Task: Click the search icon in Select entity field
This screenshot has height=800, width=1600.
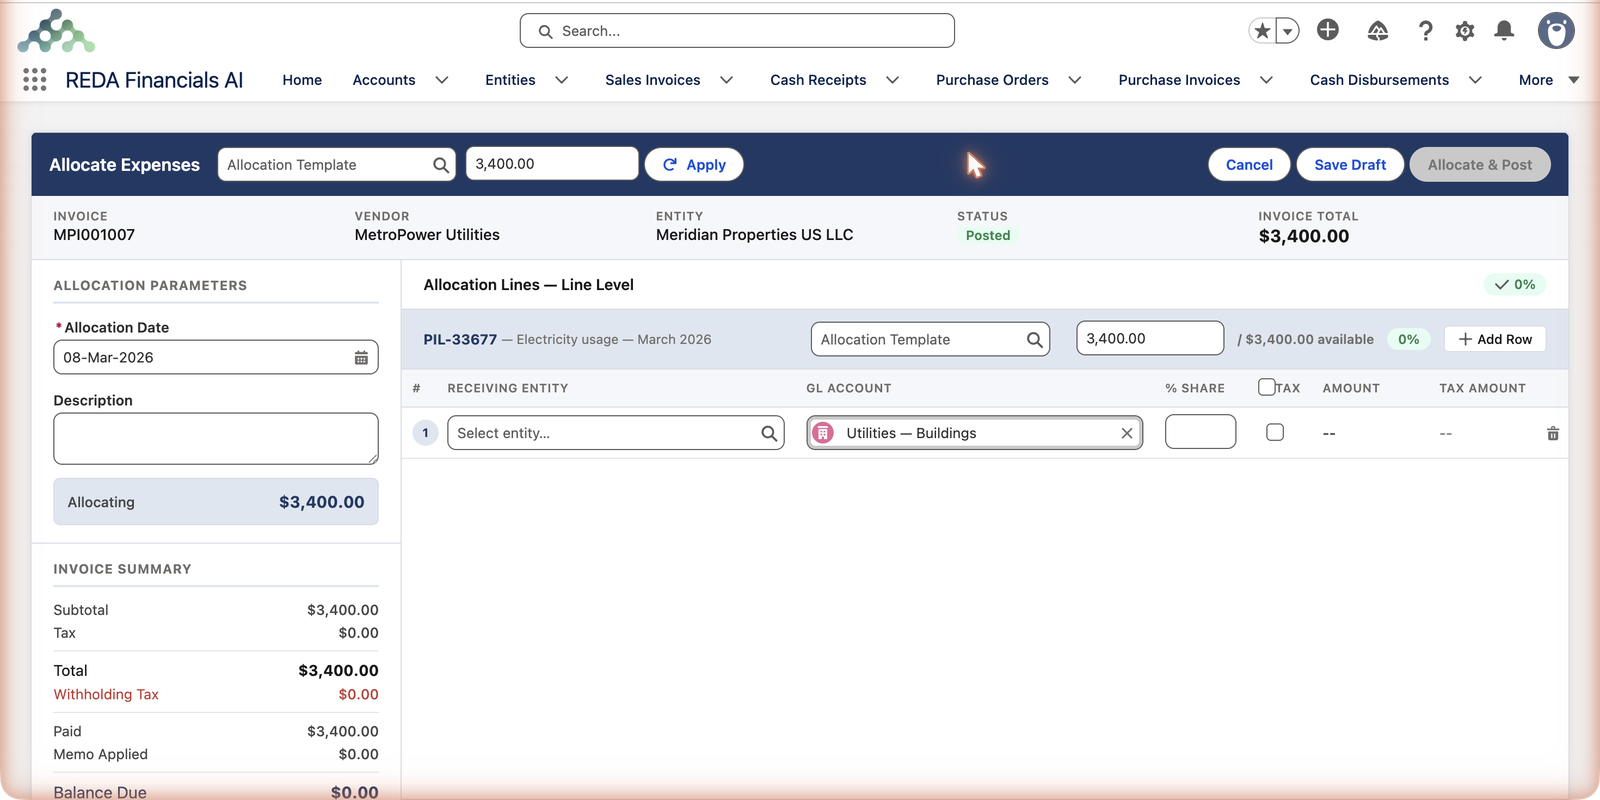Action: tap(769, 433)
